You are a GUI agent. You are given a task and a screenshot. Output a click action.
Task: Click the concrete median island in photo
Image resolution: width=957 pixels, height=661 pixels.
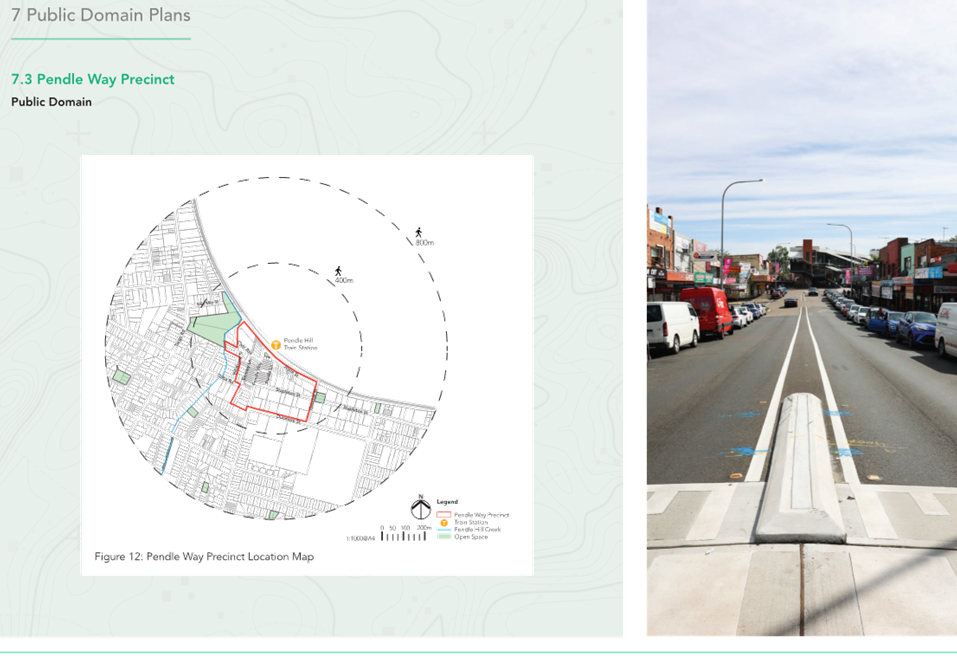[800, 468]
